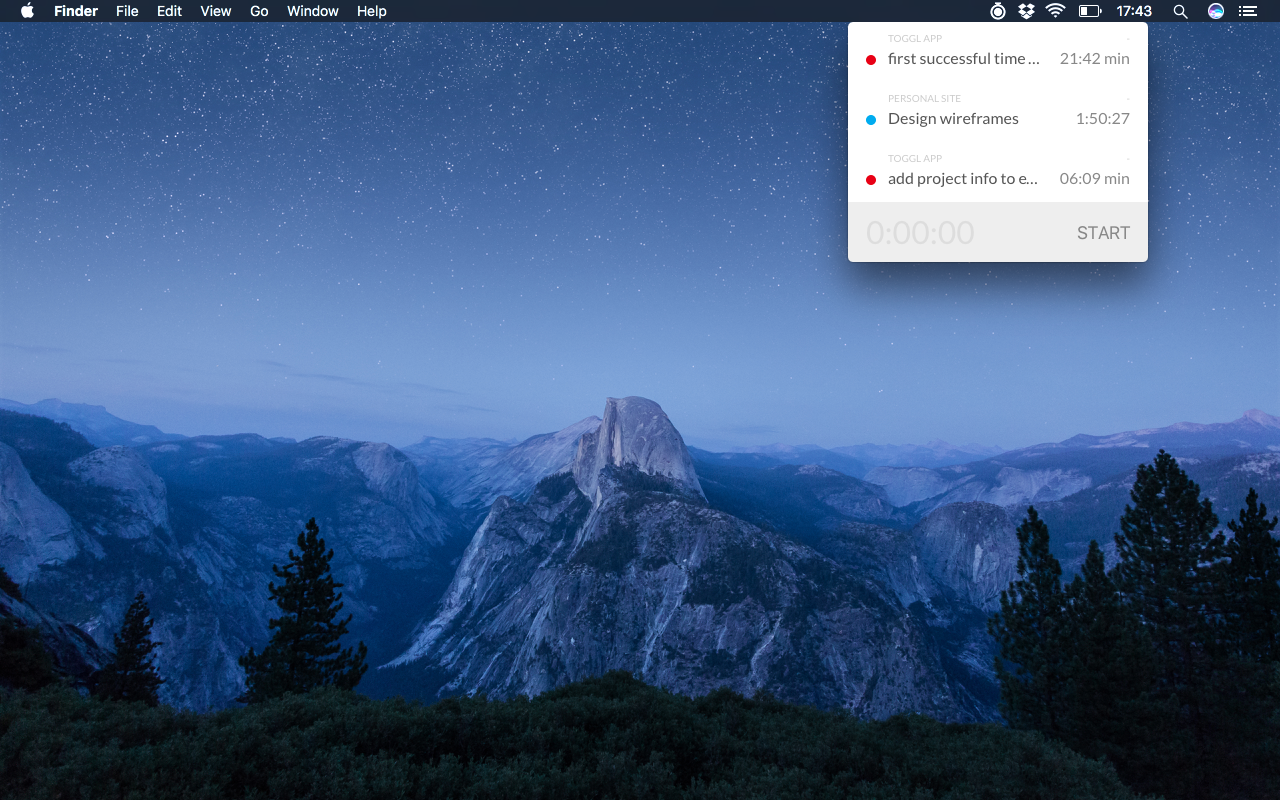Viewport: 1280px width, 800px height.
Task: Open Spotlight search magnifying glass
Action: point(1180,11)
